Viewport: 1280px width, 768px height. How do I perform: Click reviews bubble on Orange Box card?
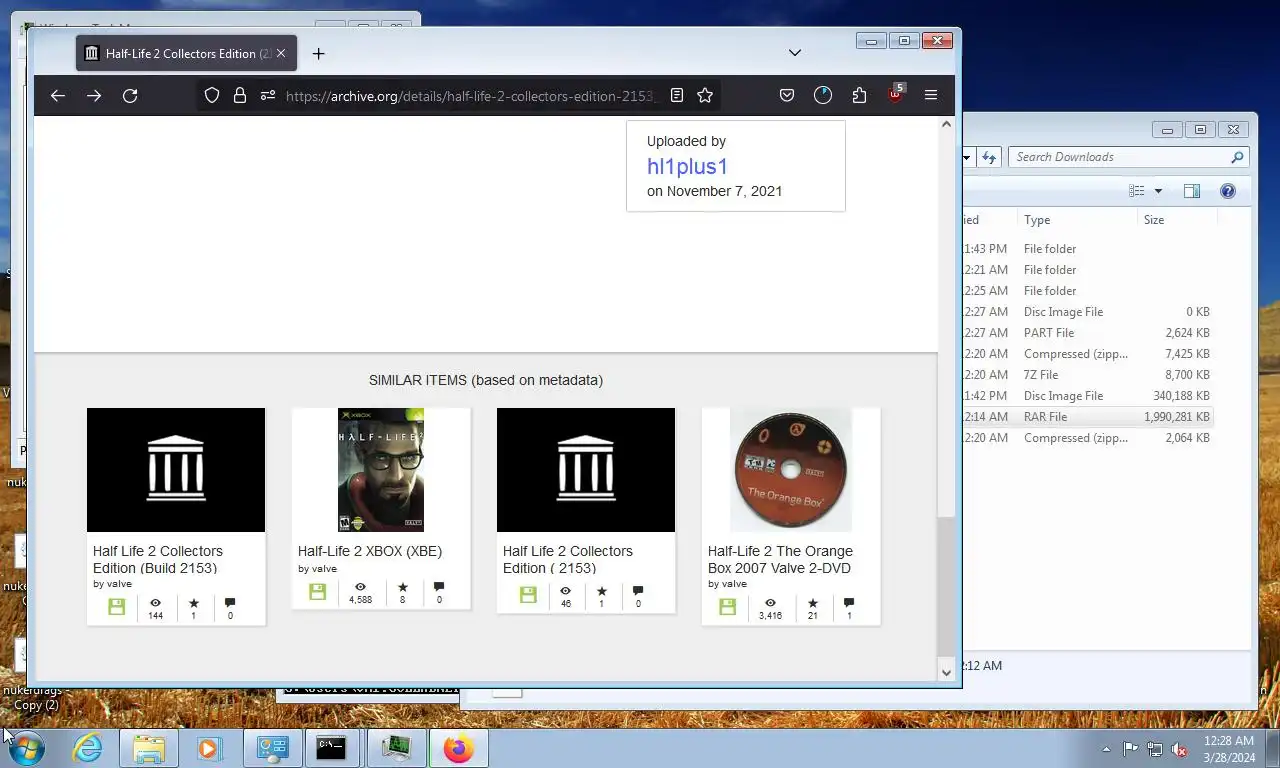[849, 603]
